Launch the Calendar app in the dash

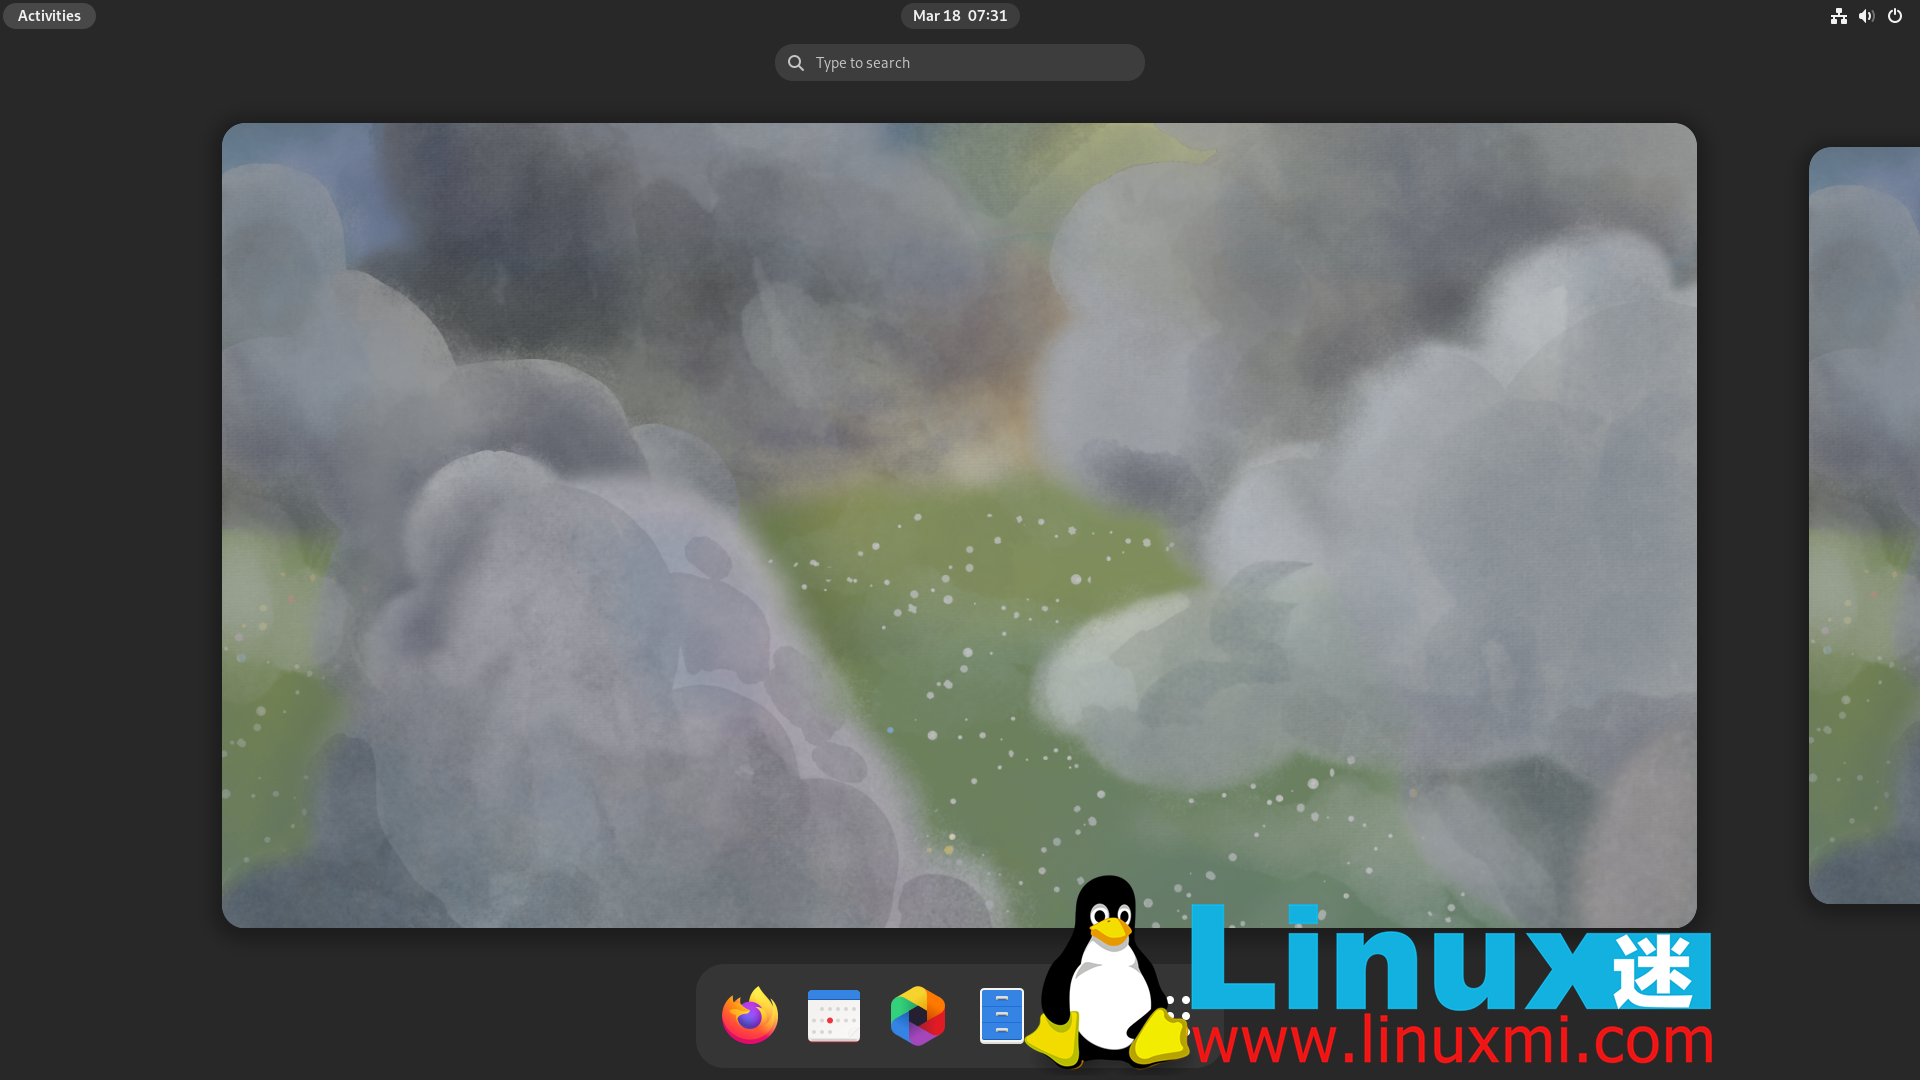point(834,1015)
